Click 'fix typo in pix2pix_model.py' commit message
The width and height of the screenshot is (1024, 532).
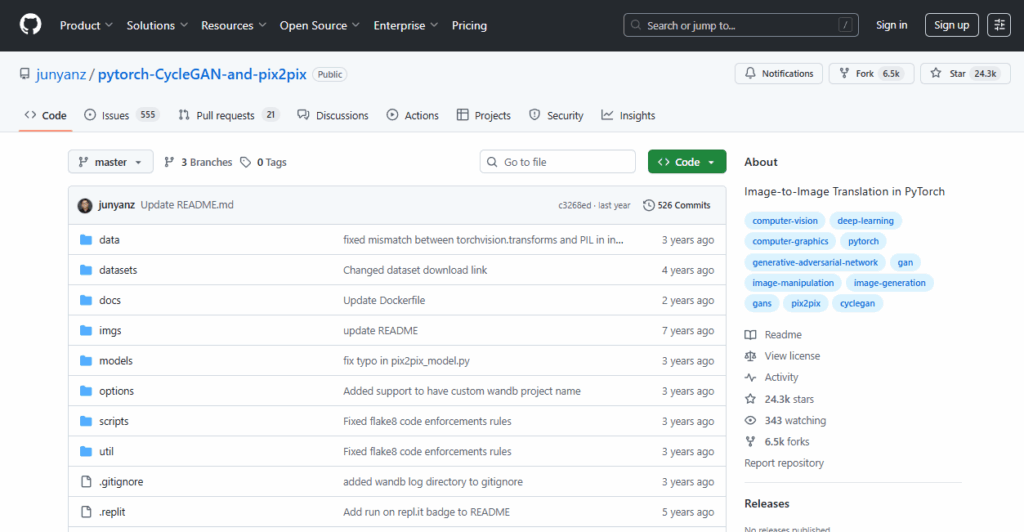[406, 360]
